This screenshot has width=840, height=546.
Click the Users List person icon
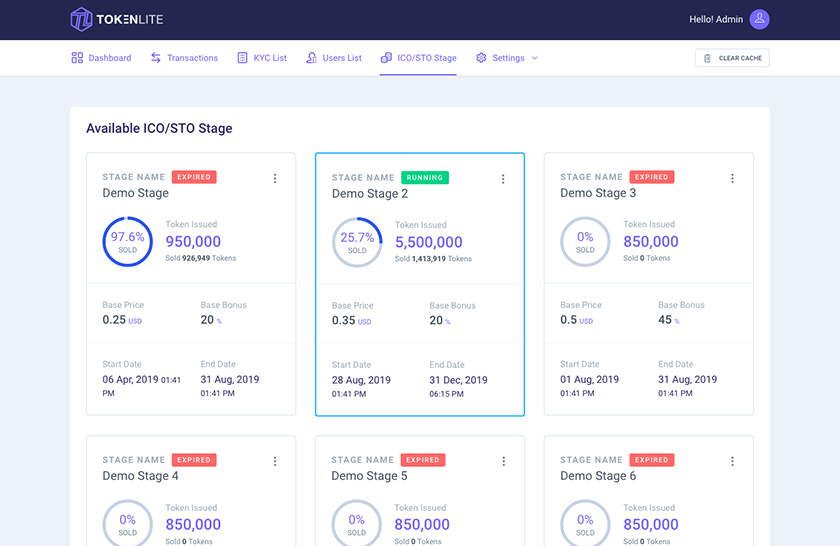(x=312, y=58)
